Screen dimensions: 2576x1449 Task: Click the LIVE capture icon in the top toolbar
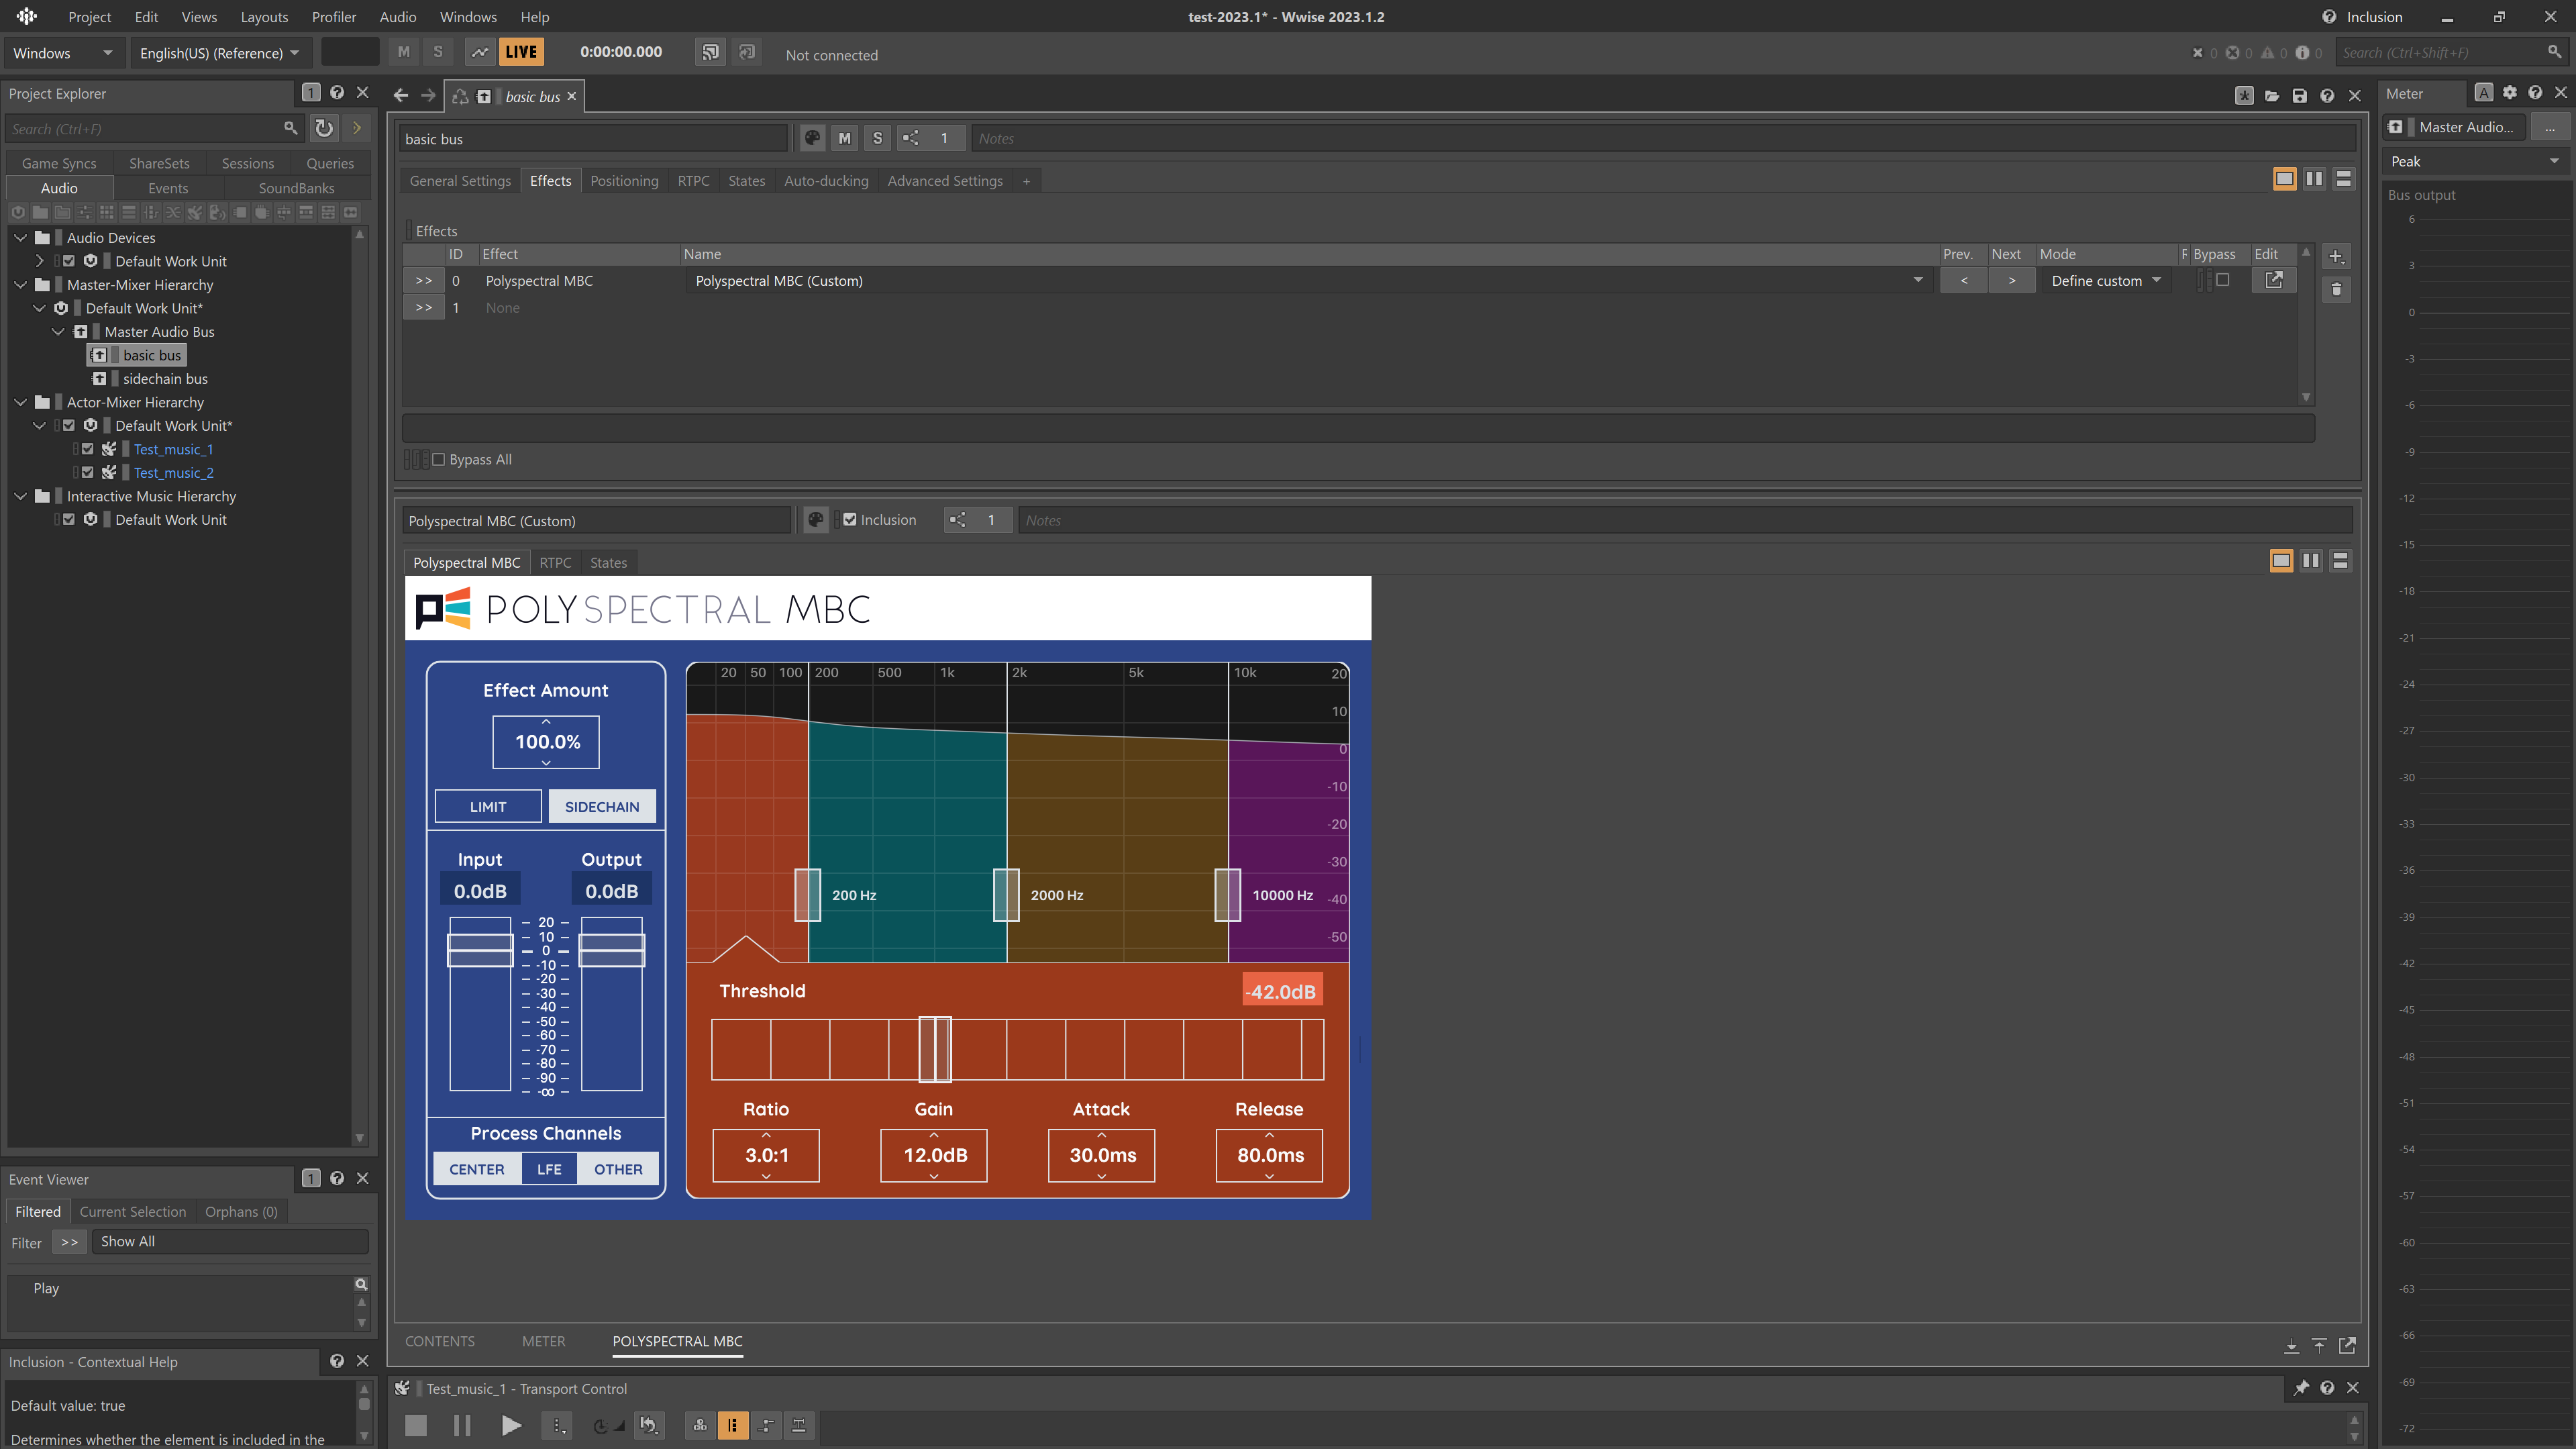pos(521,51)
